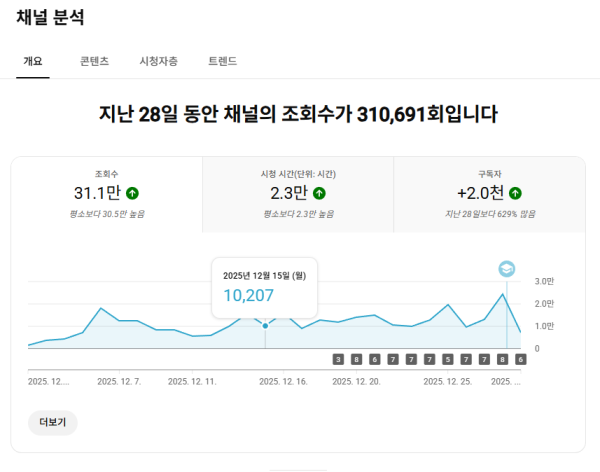Open the video badge labeled 3

pyautogui.click(x=339, y=359)
